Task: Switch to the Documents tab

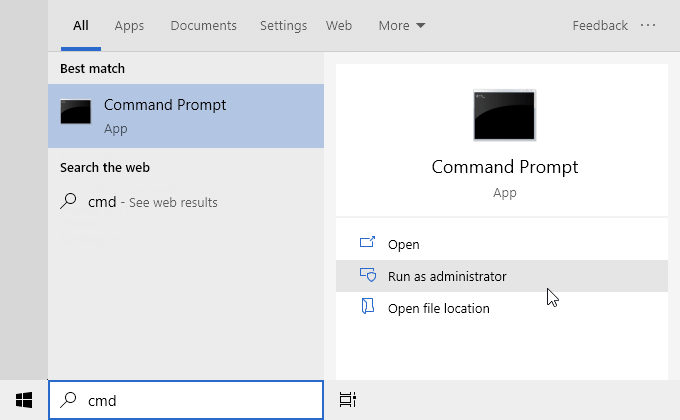Action: pyautogui.click(x=203, y=25)
